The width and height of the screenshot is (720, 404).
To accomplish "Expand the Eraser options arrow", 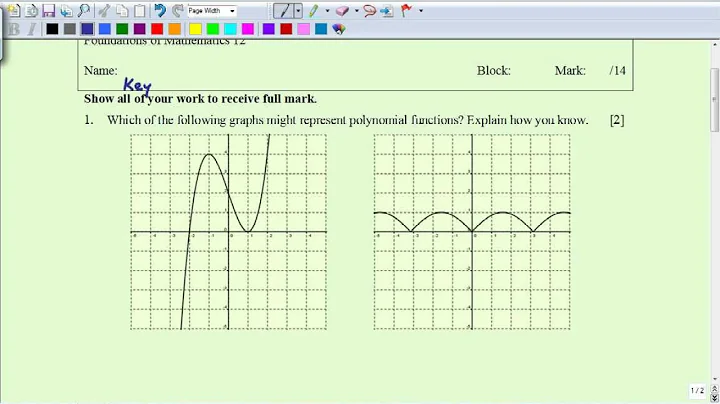I will (x=357, y=11).
